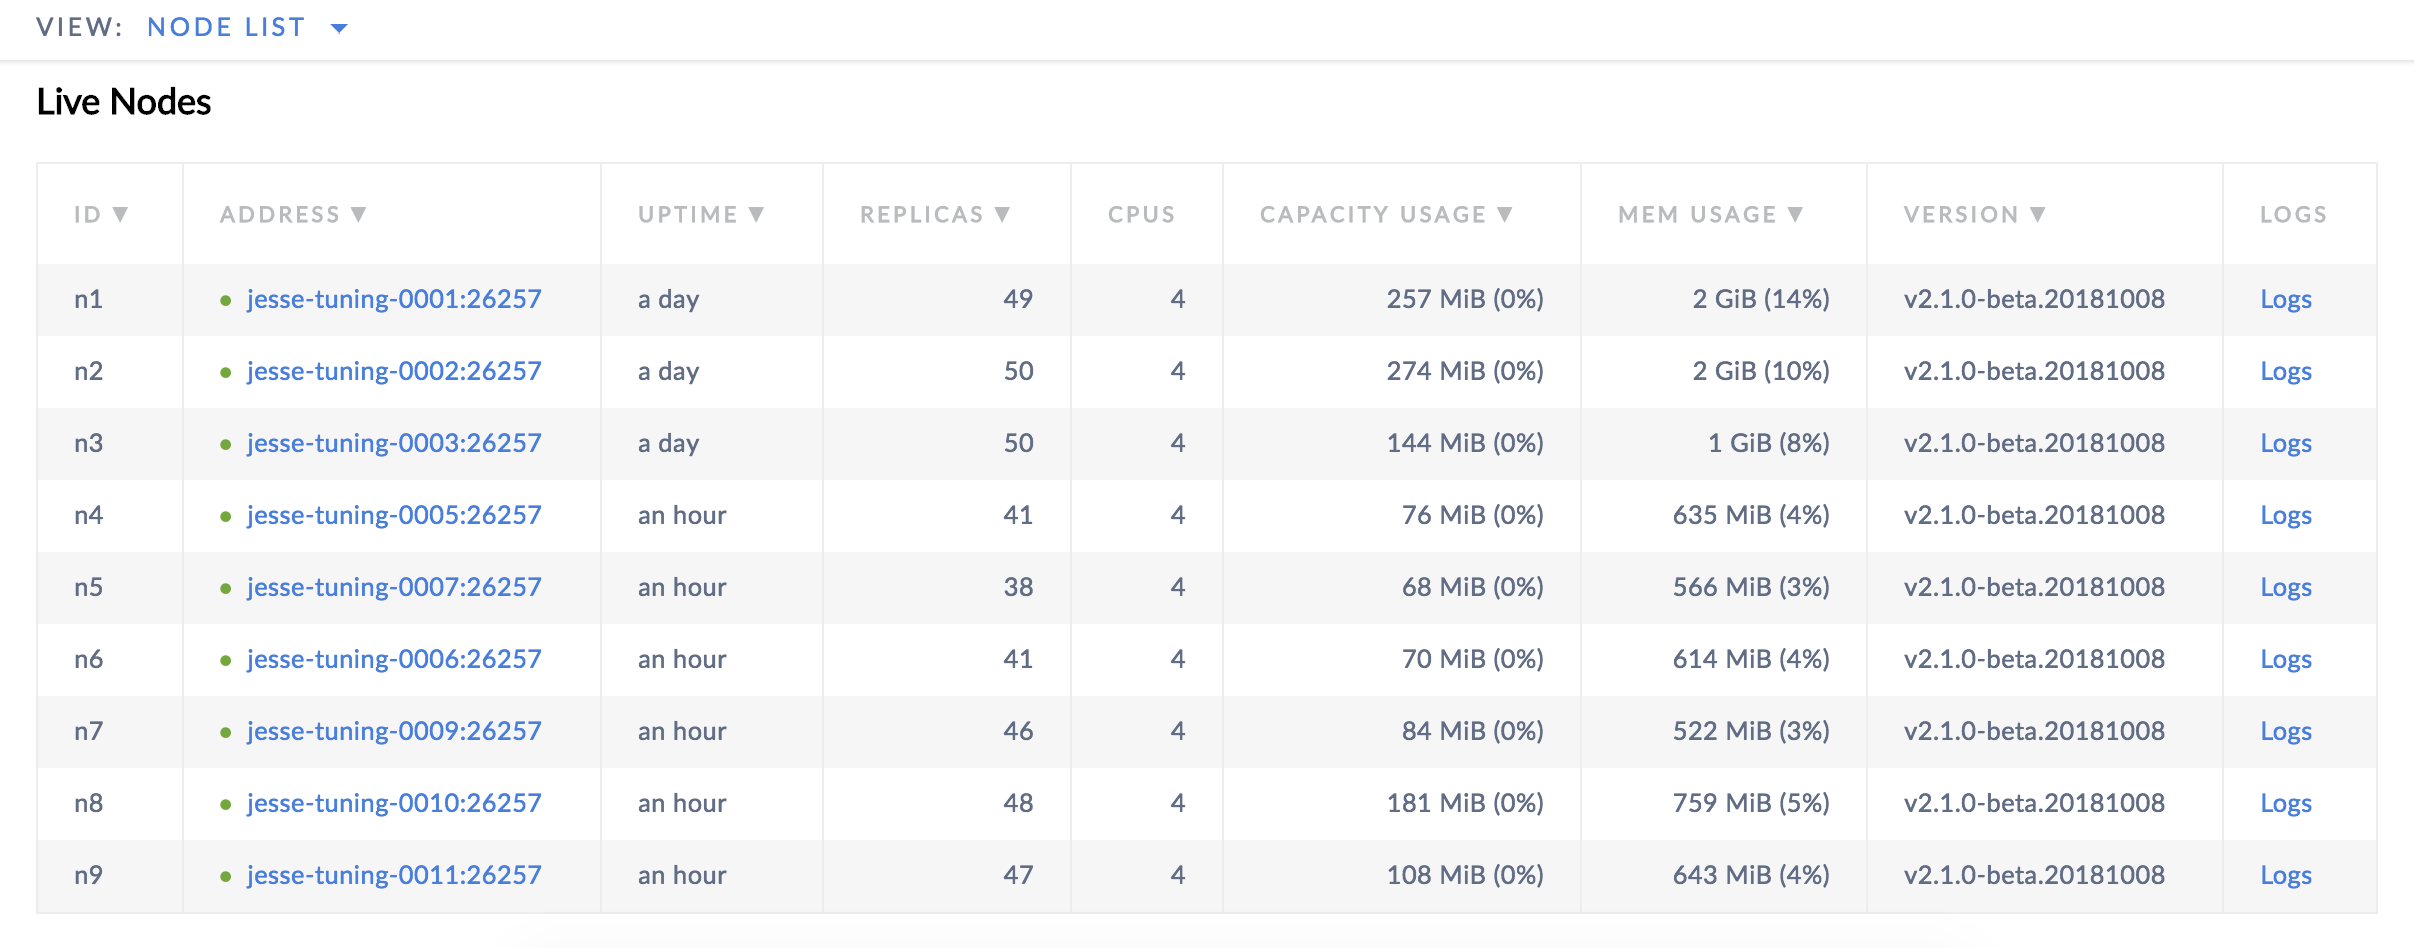Screen dimensions: 2414x948
Task: Open Logs for node n6
Action: 2285,659
